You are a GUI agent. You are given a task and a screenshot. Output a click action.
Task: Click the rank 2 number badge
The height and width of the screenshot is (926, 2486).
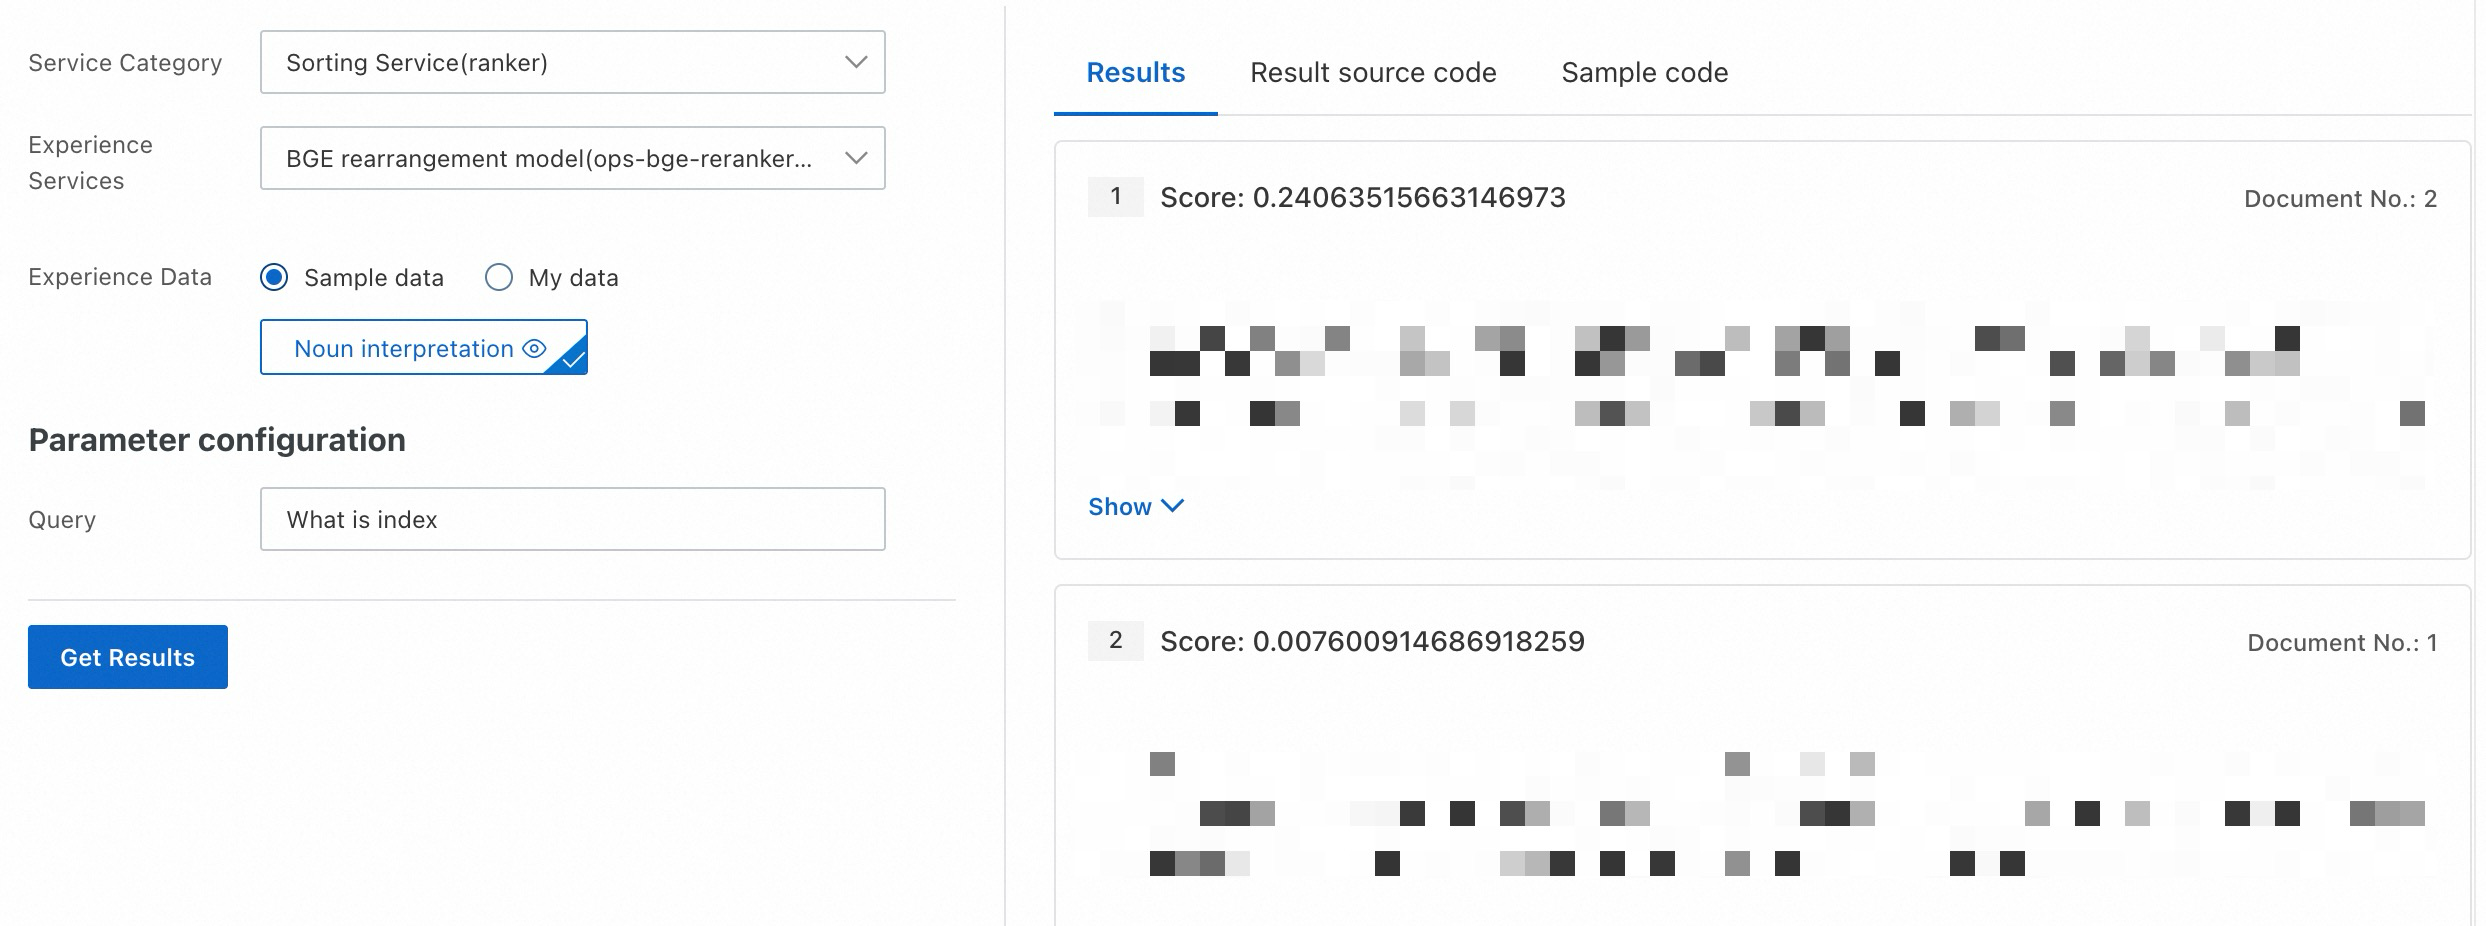pos(1115,641)
